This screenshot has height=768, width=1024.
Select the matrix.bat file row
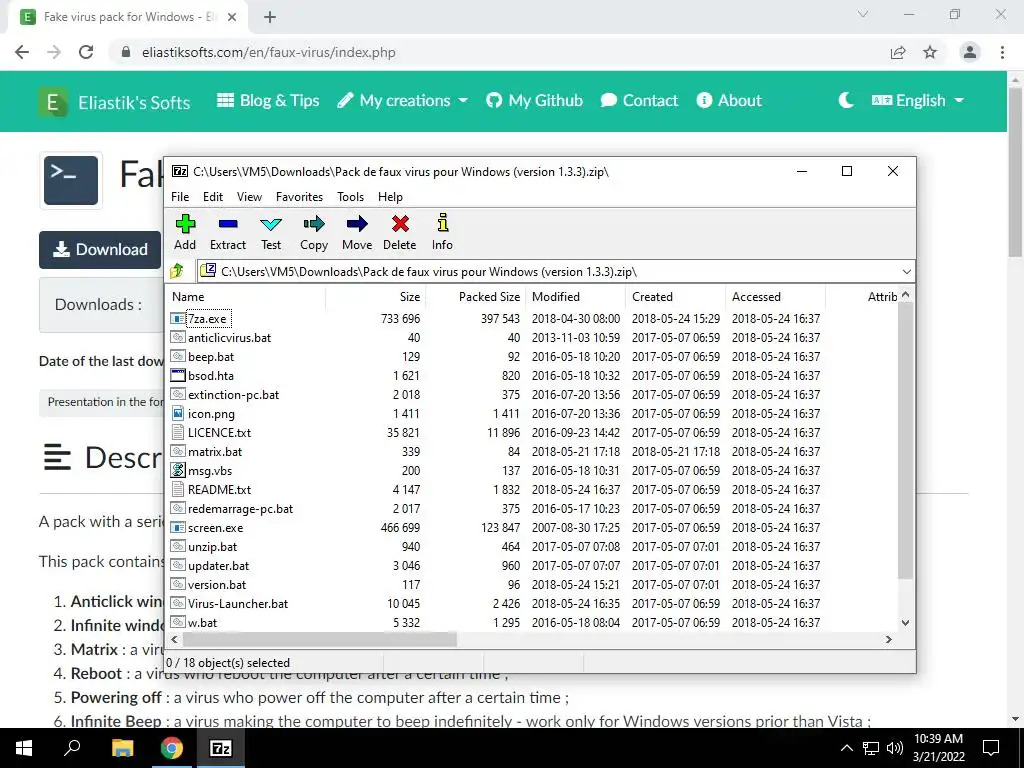(532, 451)
